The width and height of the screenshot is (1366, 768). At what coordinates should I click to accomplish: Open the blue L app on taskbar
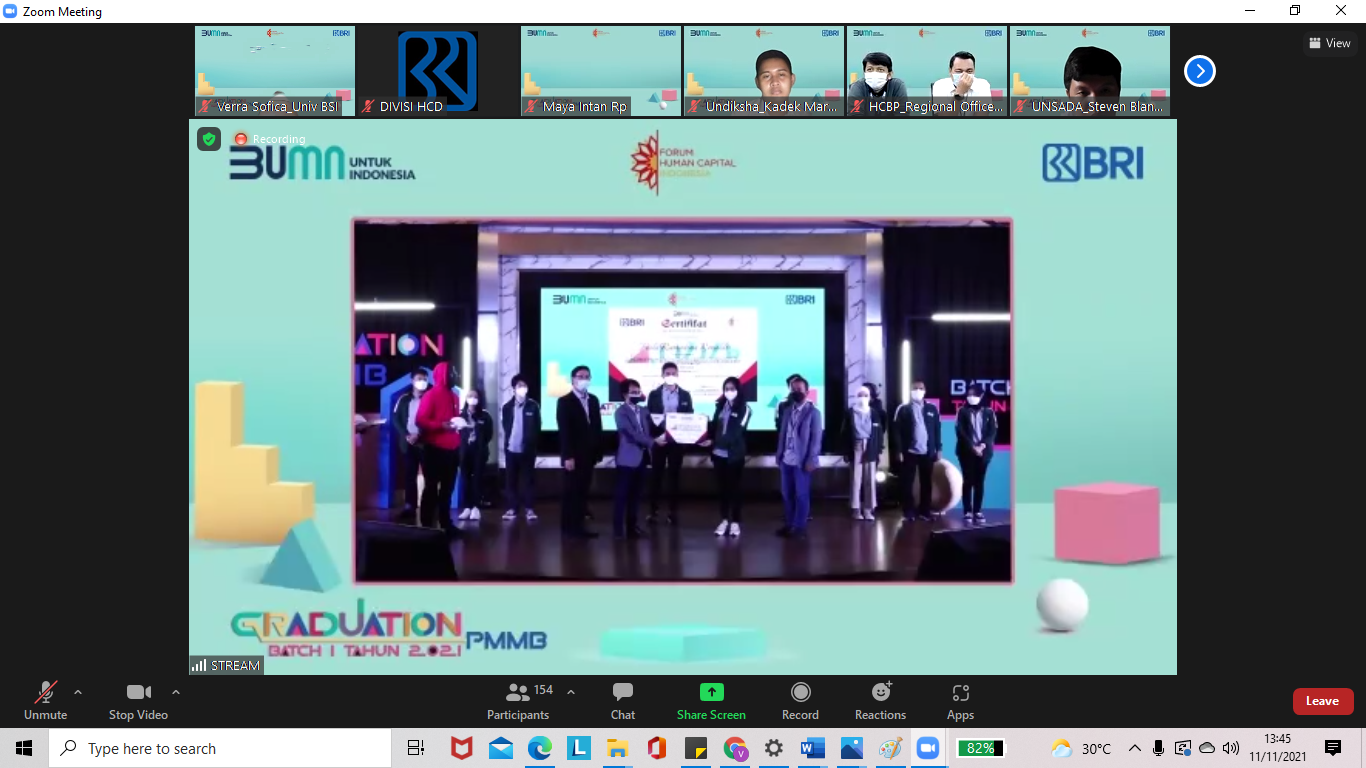point(578,748)
